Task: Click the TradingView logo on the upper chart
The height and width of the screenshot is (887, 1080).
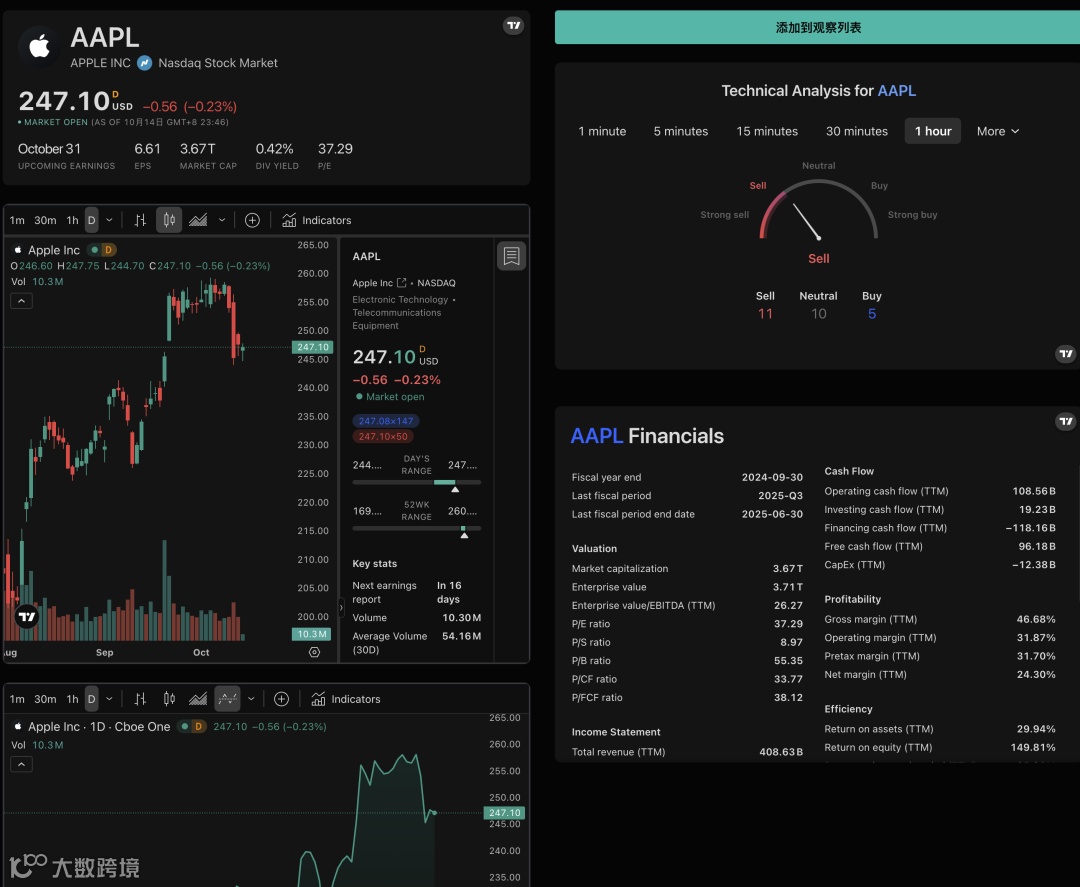Action: click(27, 616)
